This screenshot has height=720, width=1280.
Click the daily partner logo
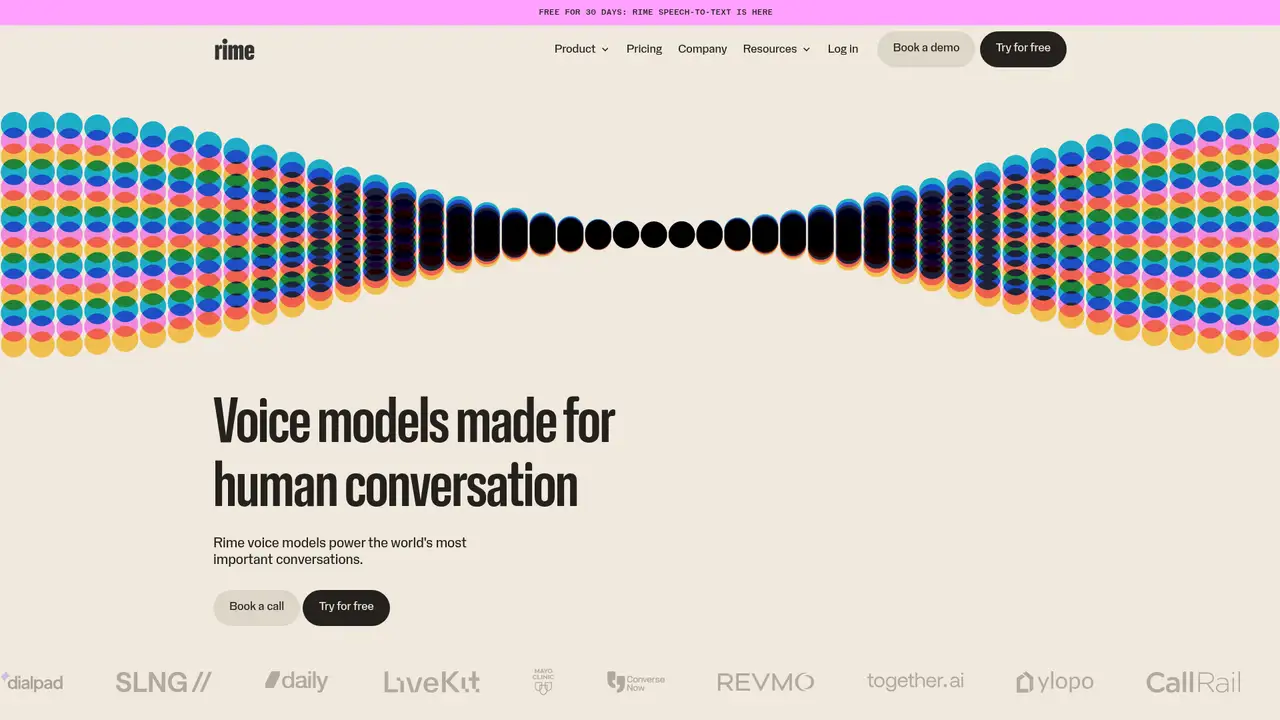[x=296, y=681]
